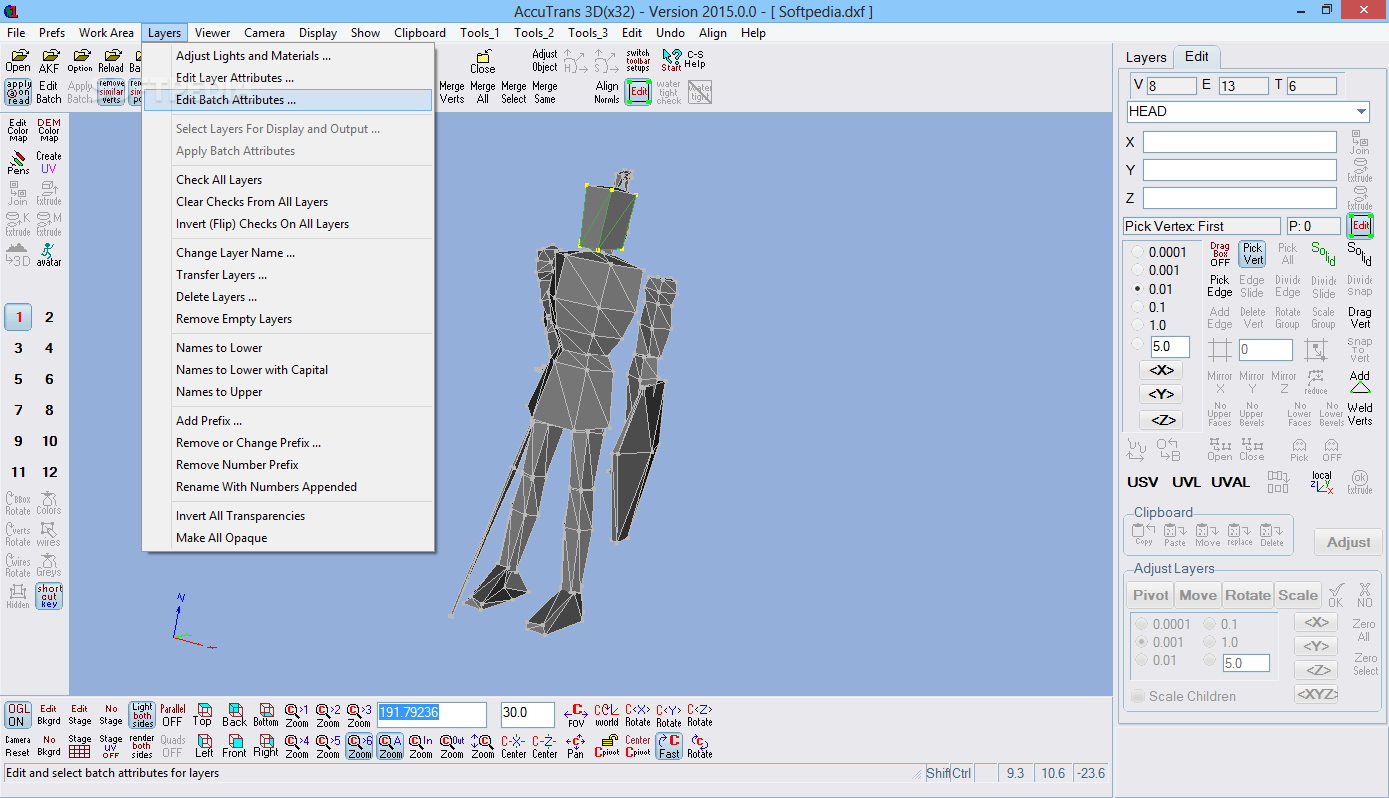This screenshot has height=798, width=1389.
Task: Switch to the Layers panel tab
Action: point(1146,57)
